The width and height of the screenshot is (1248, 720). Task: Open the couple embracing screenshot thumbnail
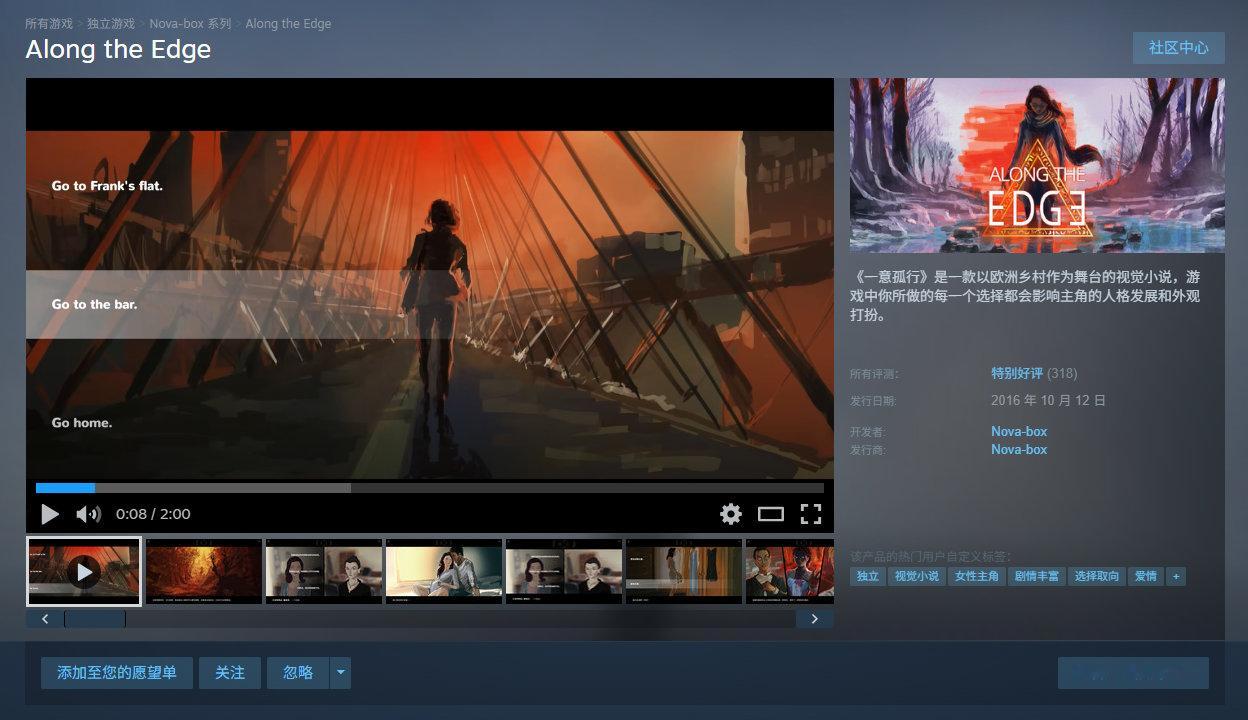[x=444, y=572]
